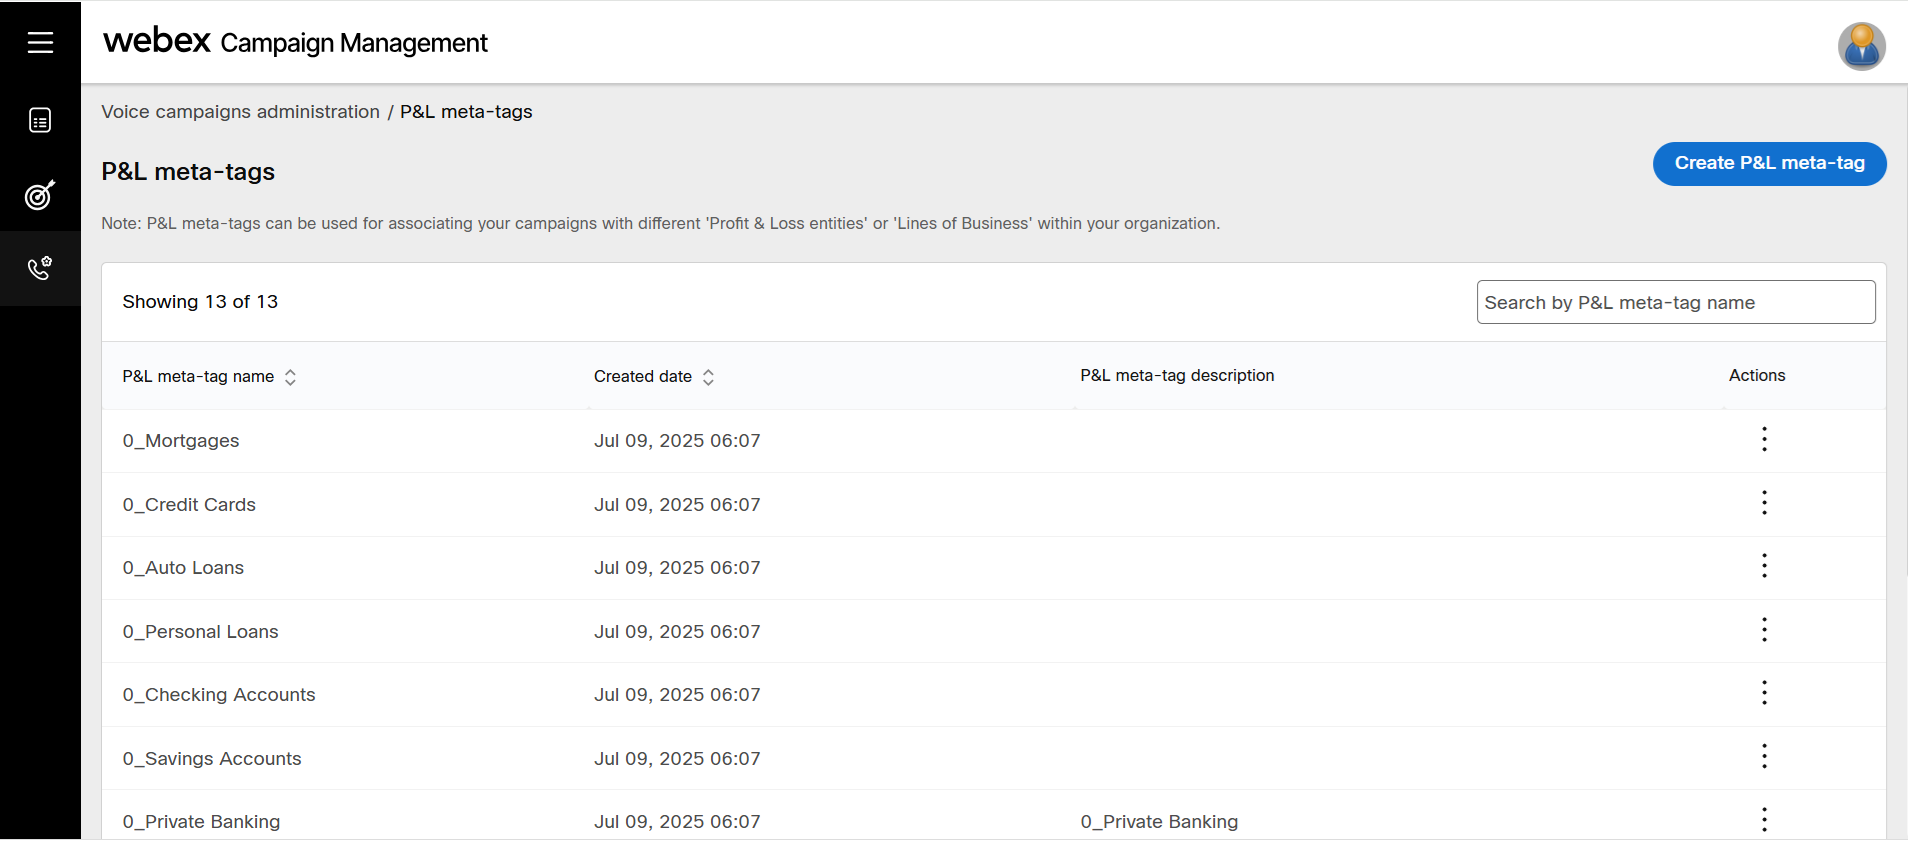Open the voice campaigns phone sidebar icon
The height and width of the screenshot is (841, 1917).
pyautogui.click(x=40, y=268)
